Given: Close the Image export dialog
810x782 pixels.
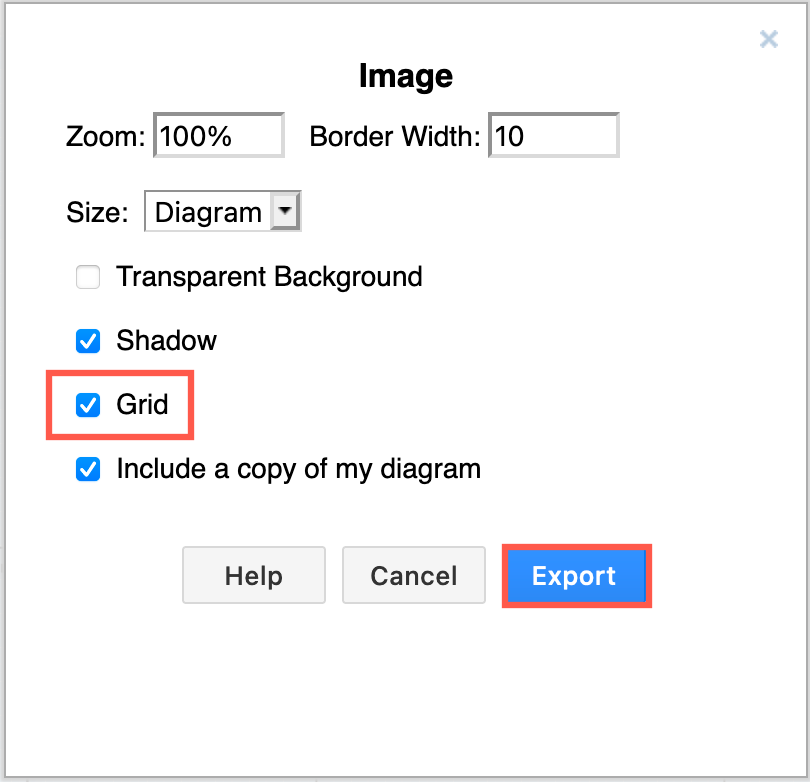Looking at the screenshot, I should pyautogui.click(x=768, y=39).
